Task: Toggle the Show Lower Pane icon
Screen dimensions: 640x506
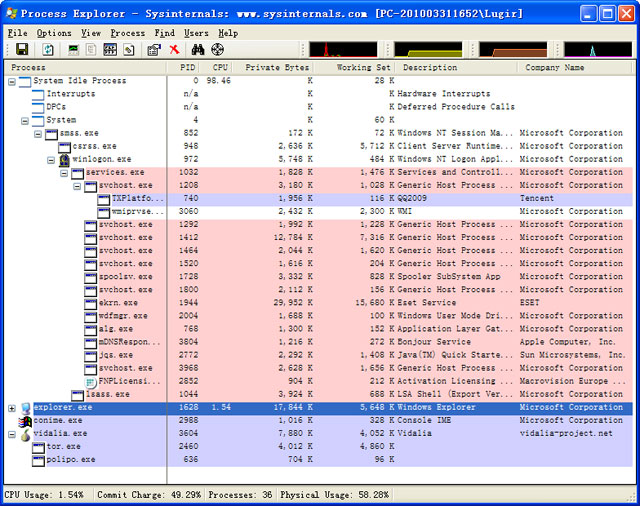Action: [110, 49]
